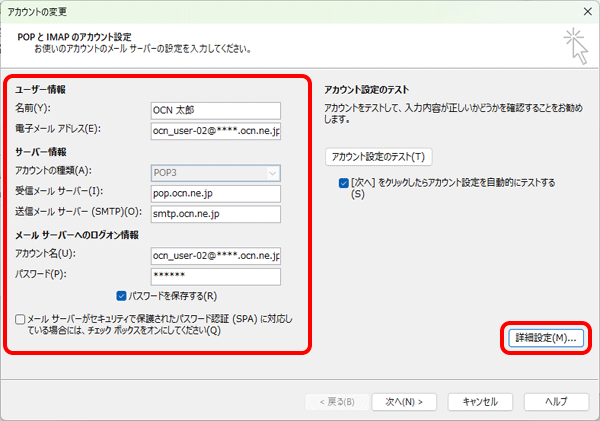Uncheck automatic account test on 次へ checkbox
This screenshot has height=421, width=600.
tap(344, 184)
